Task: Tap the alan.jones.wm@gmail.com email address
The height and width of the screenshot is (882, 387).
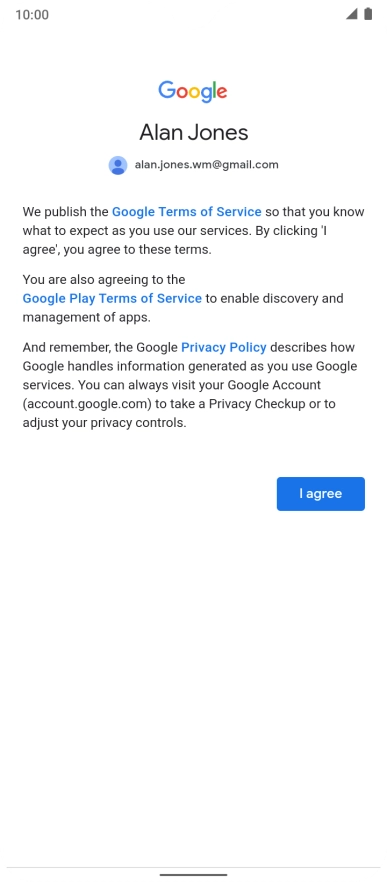Action: tap(206, 165)
